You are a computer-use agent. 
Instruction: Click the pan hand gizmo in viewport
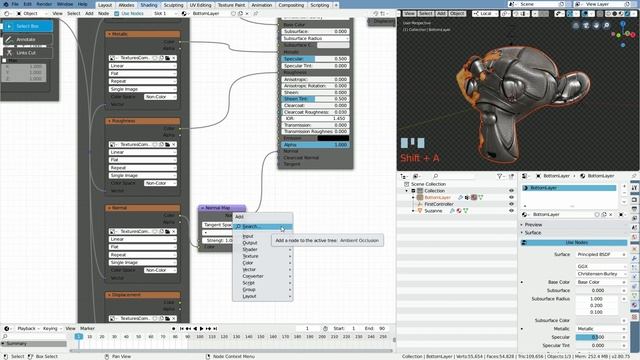[596, 25]
